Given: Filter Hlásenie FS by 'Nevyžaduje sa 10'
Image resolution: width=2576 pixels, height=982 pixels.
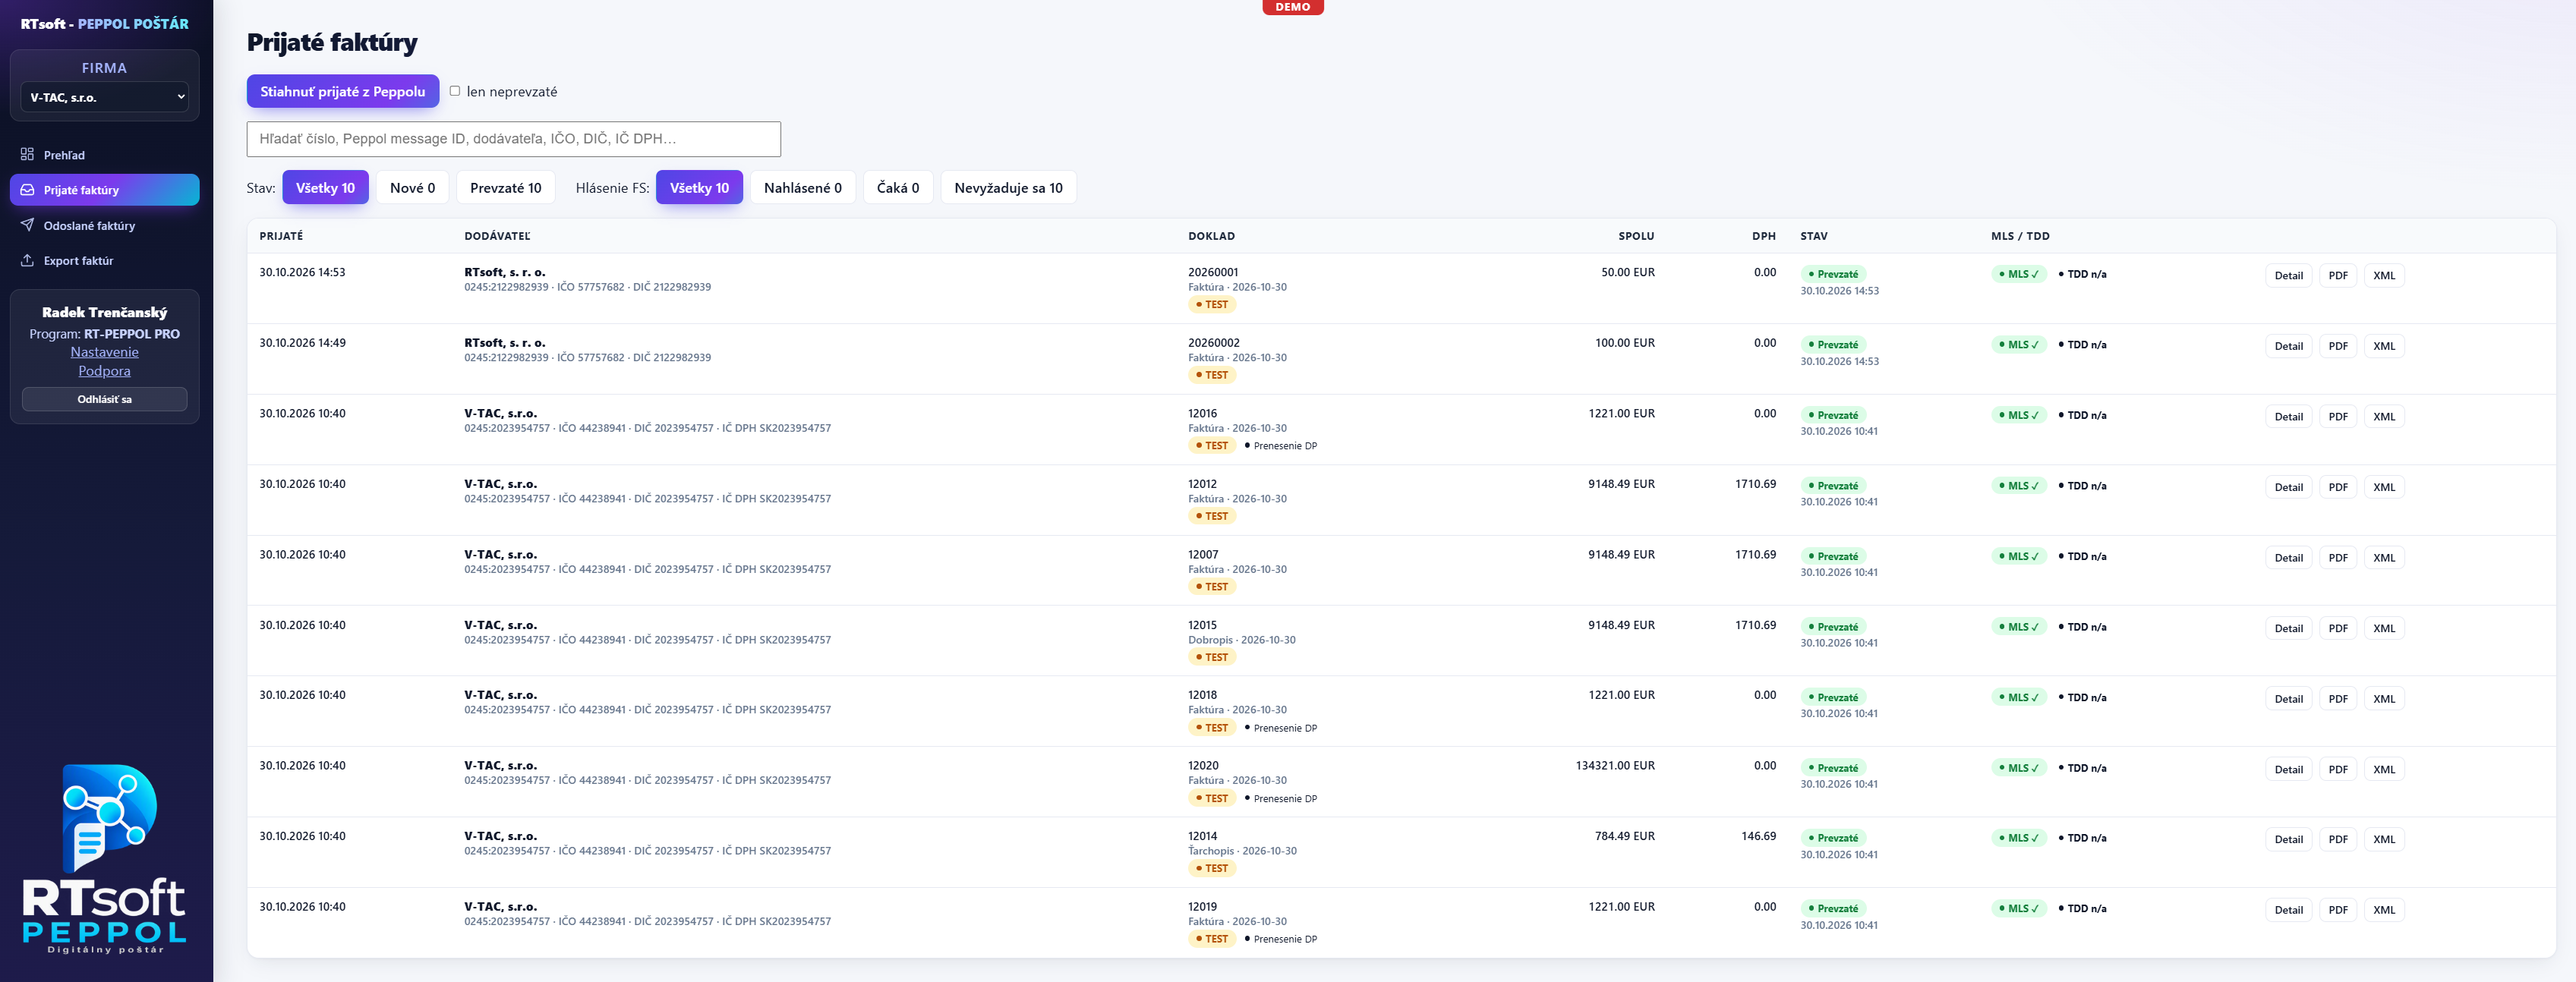Looking at the screenshot, I should point(1008,187).
